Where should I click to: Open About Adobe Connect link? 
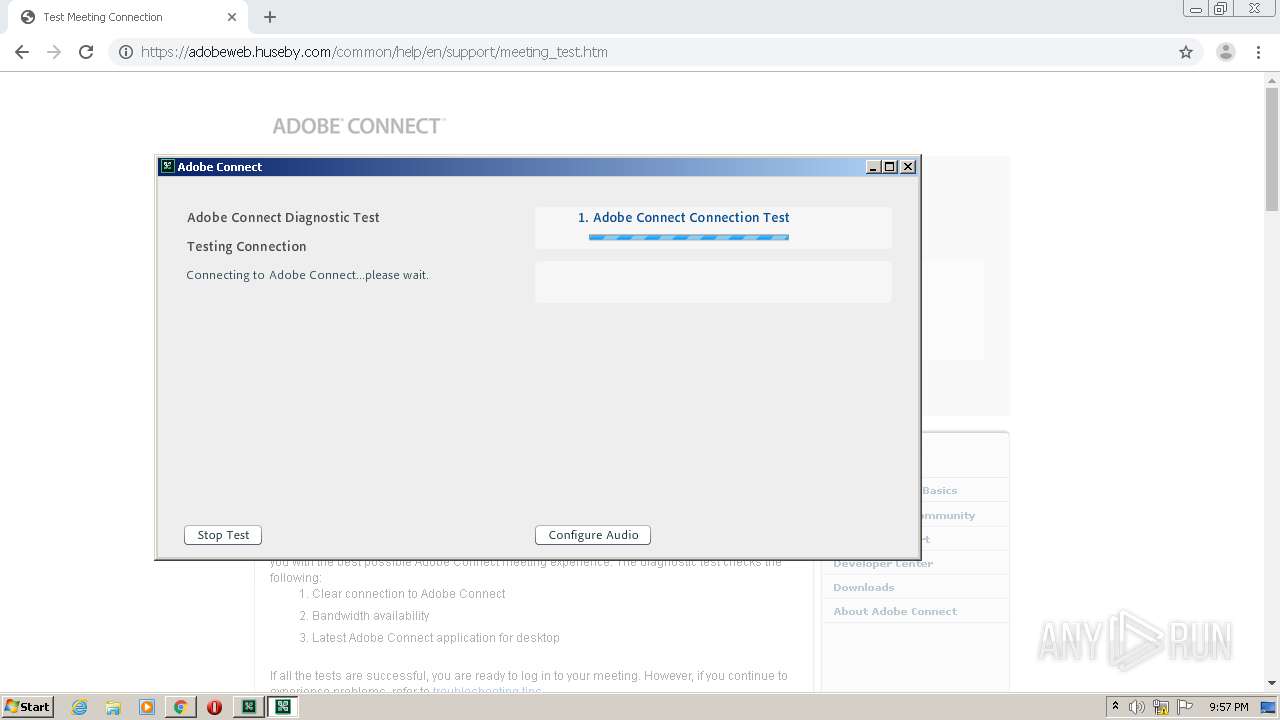pos(895,611)
